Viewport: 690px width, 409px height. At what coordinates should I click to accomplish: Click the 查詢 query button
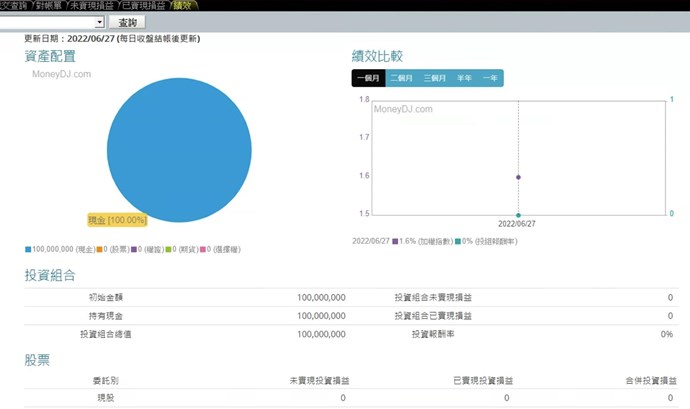[x=128, y=21]
